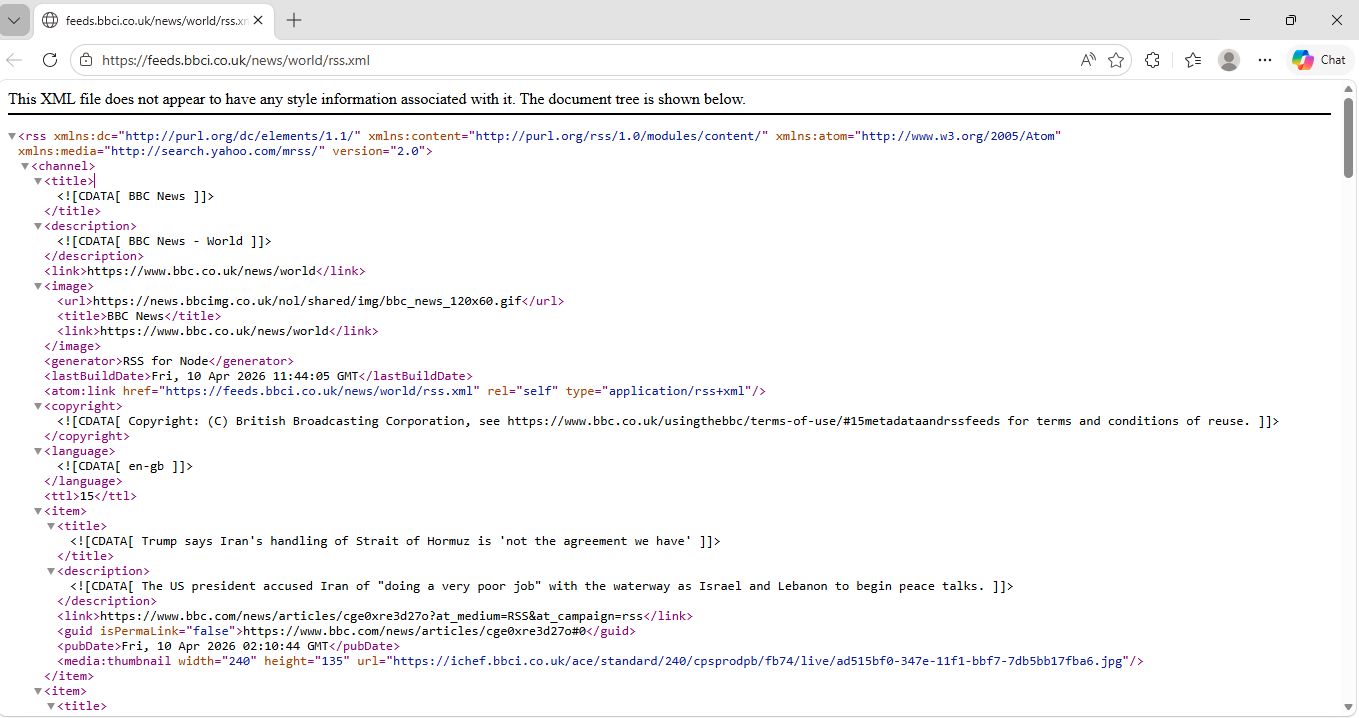Click the vertical scrollbar thumb

(1348, 138)
